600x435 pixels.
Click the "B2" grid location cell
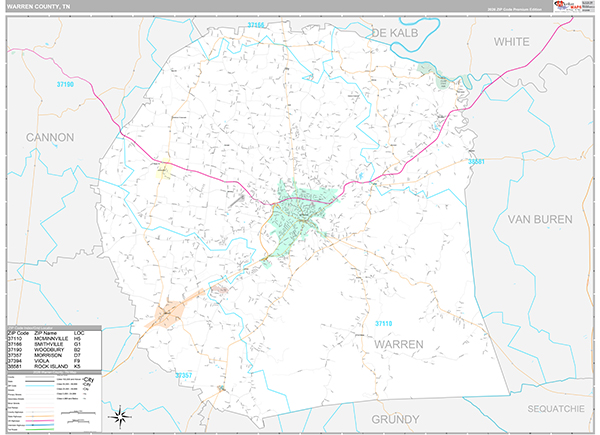[x=77, y=350]
